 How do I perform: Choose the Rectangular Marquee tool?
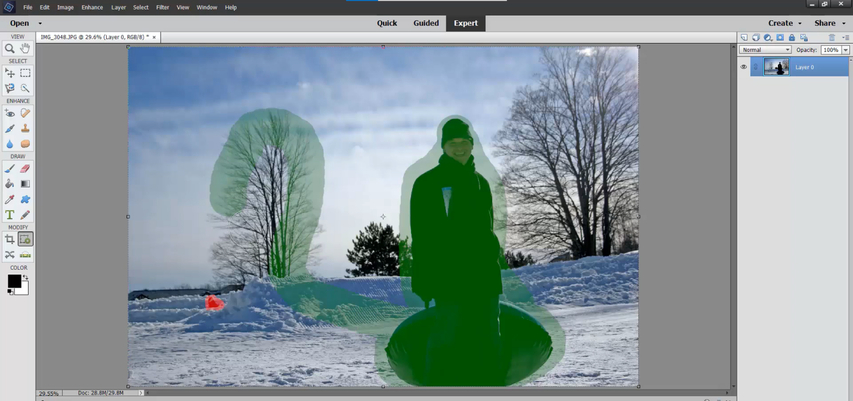point(25,73)
